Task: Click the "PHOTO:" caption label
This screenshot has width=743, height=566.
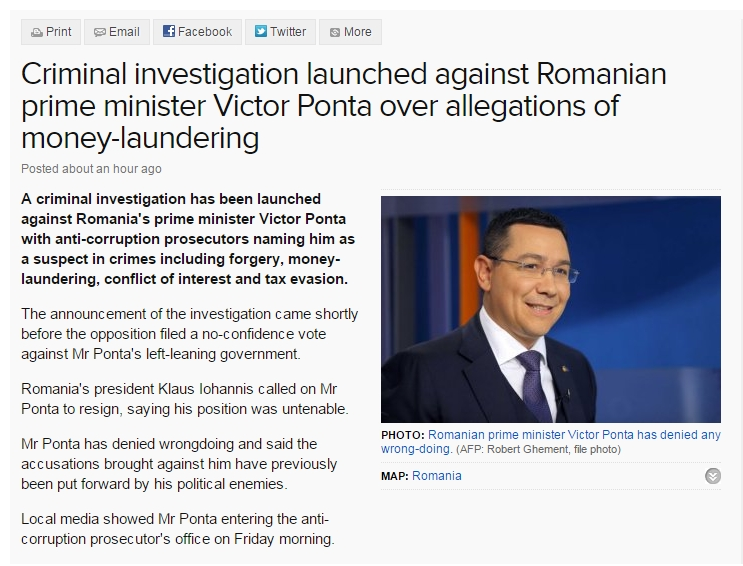Action: [x=403, y=436]
